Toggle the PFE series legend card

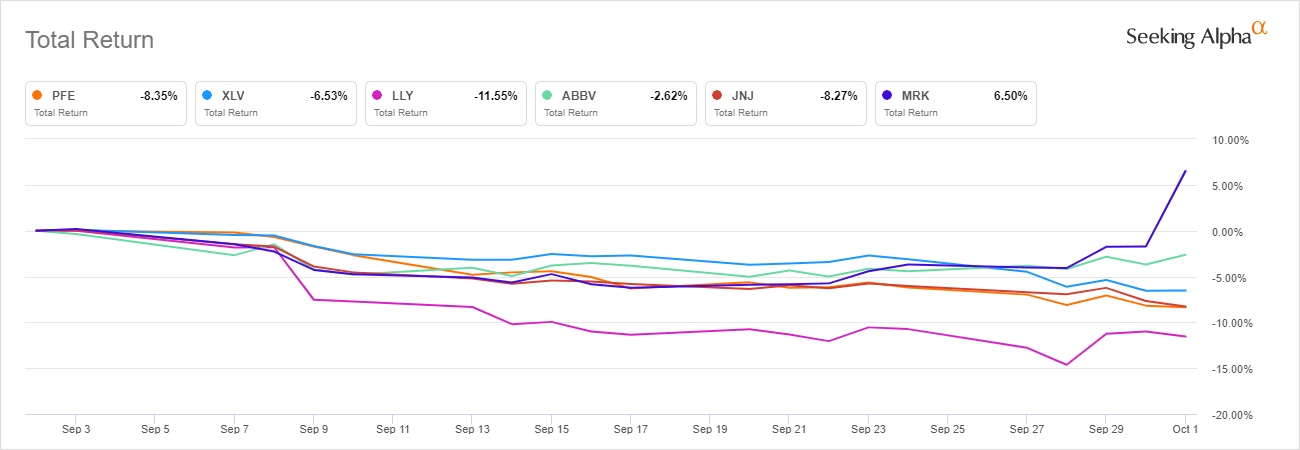coord(106,102)
